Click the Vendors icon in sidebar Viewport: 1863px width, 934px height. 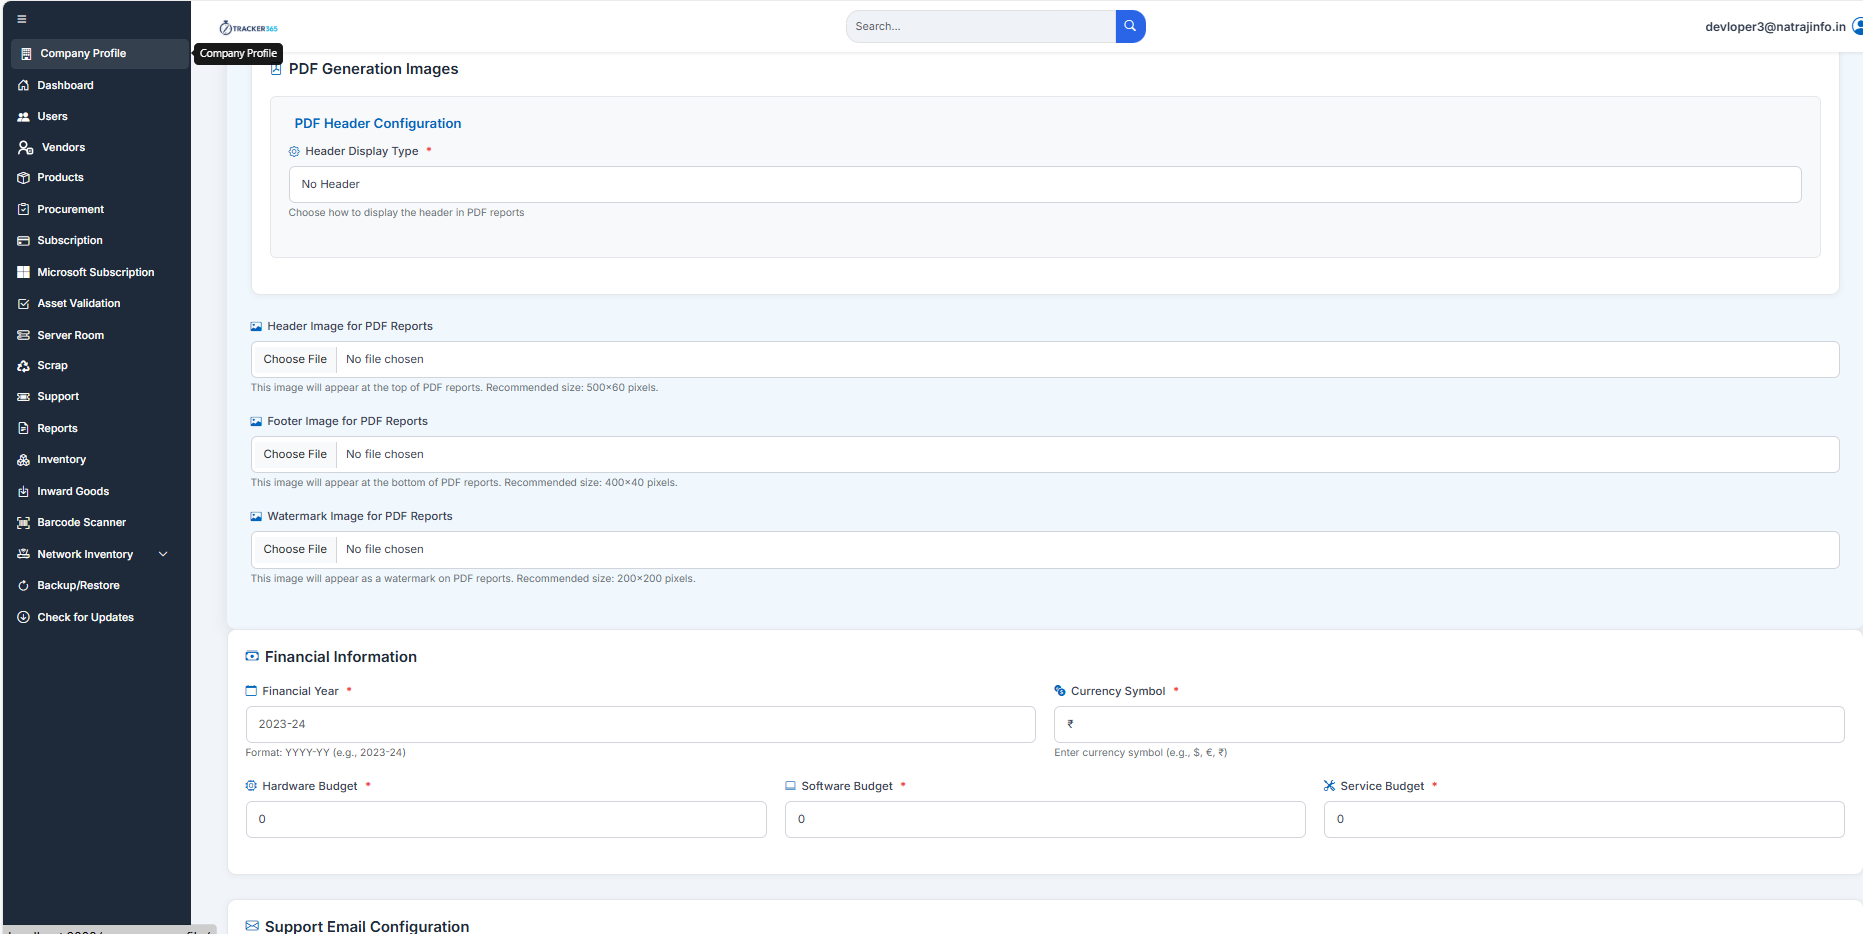(x=25, y=147)
